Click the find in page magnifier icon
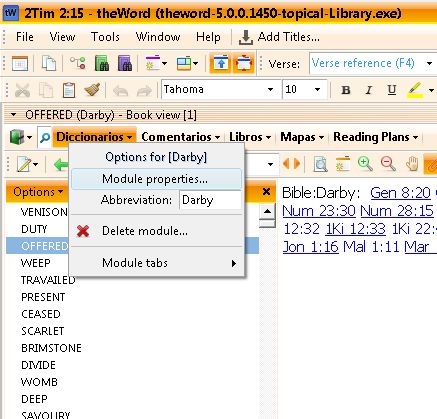Viewport: 437px width, 419px height. (x=320, y=164)
